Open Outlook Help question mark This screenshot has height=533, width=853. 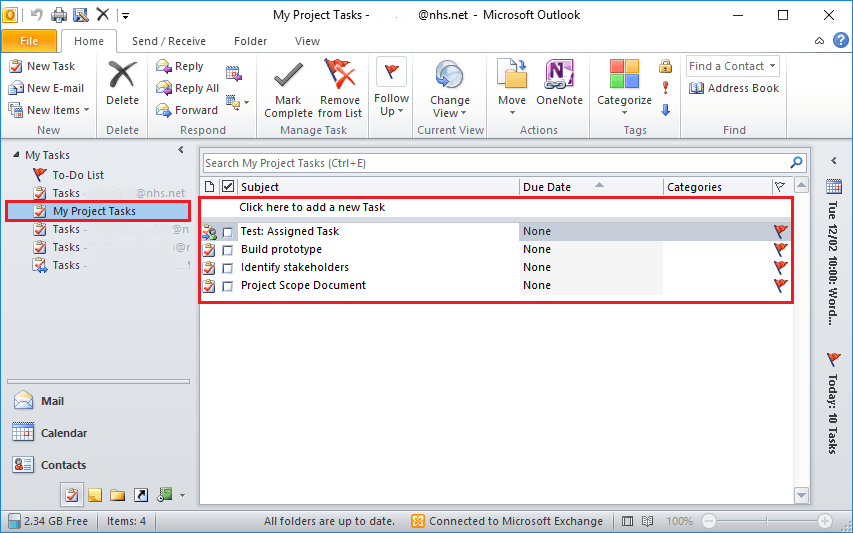tap(840, 40)
